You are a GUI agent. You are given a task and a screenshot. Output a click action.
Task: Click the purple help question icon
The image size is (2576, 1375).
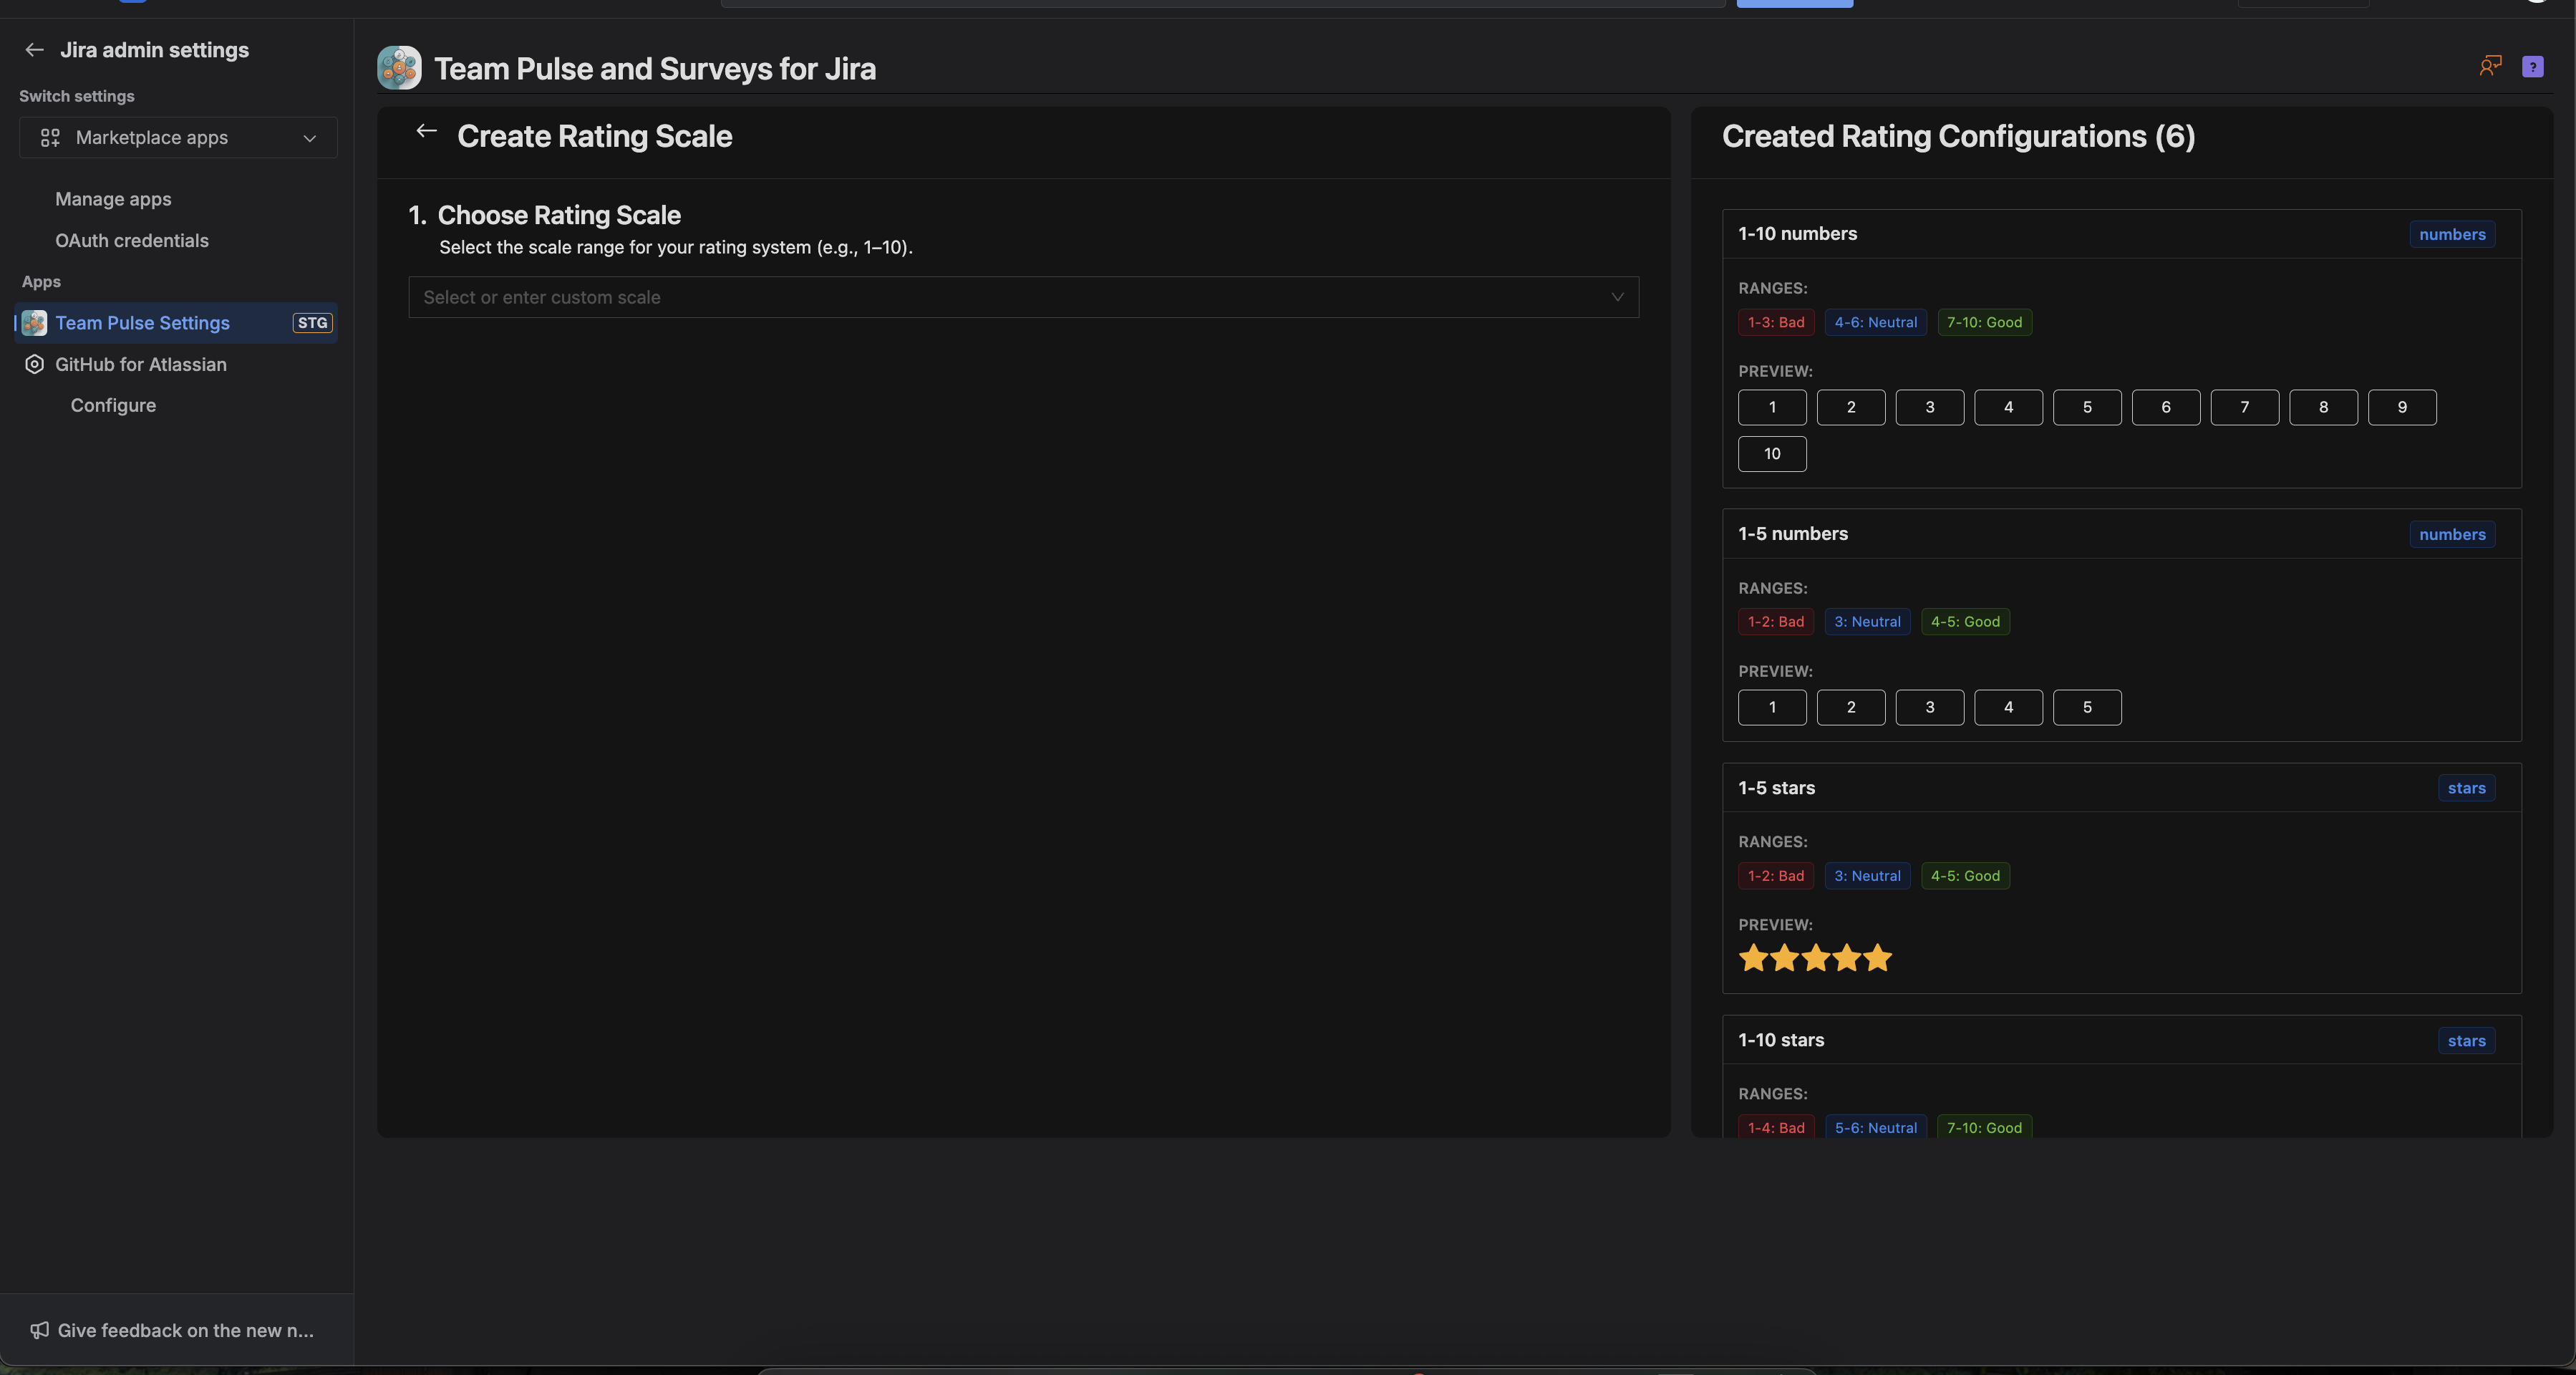pos(2532,67)
